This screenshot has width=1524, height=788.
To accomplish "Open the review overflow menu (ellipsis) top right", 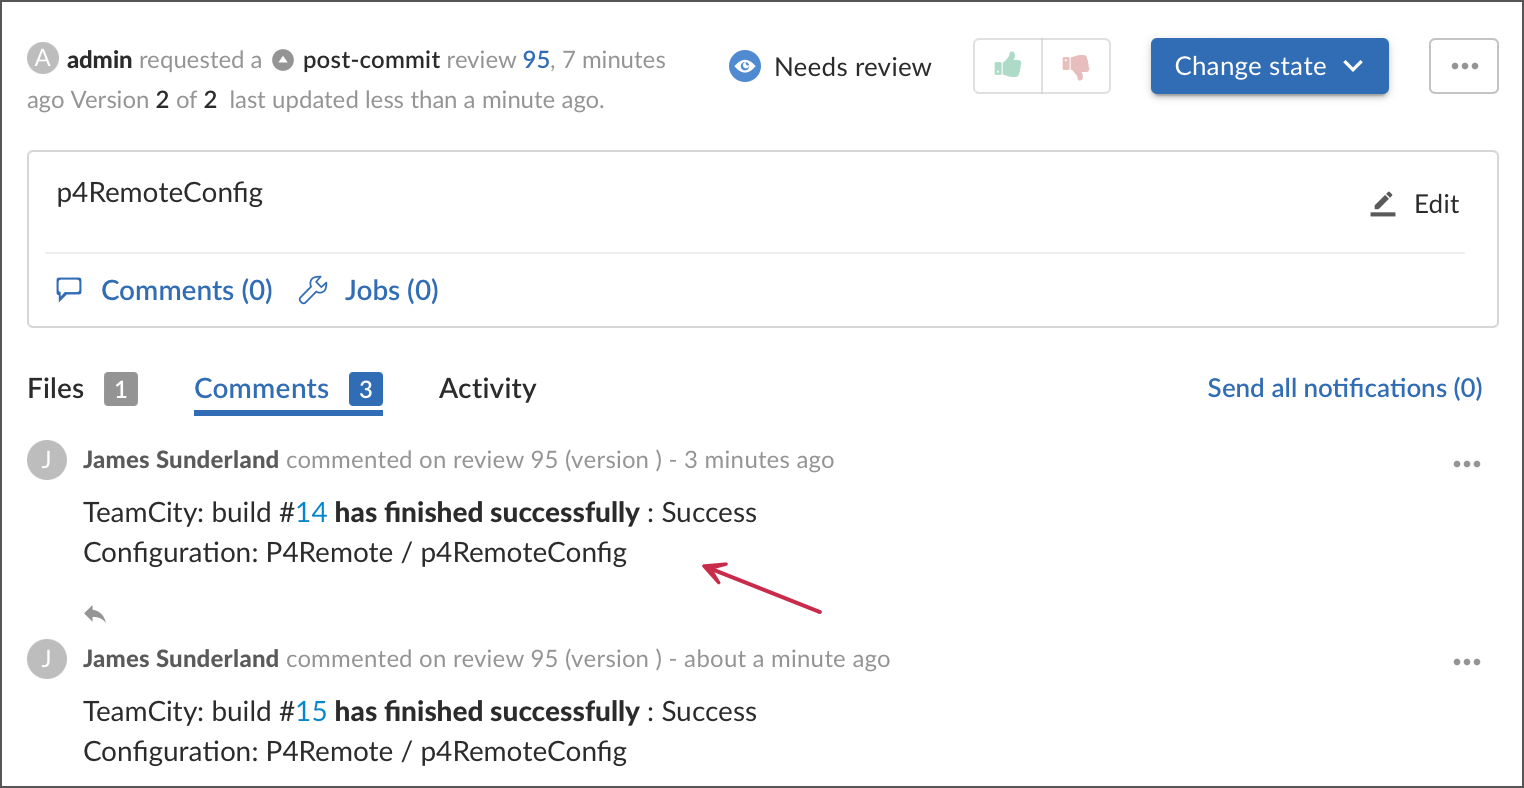I will pos(1464,65).
